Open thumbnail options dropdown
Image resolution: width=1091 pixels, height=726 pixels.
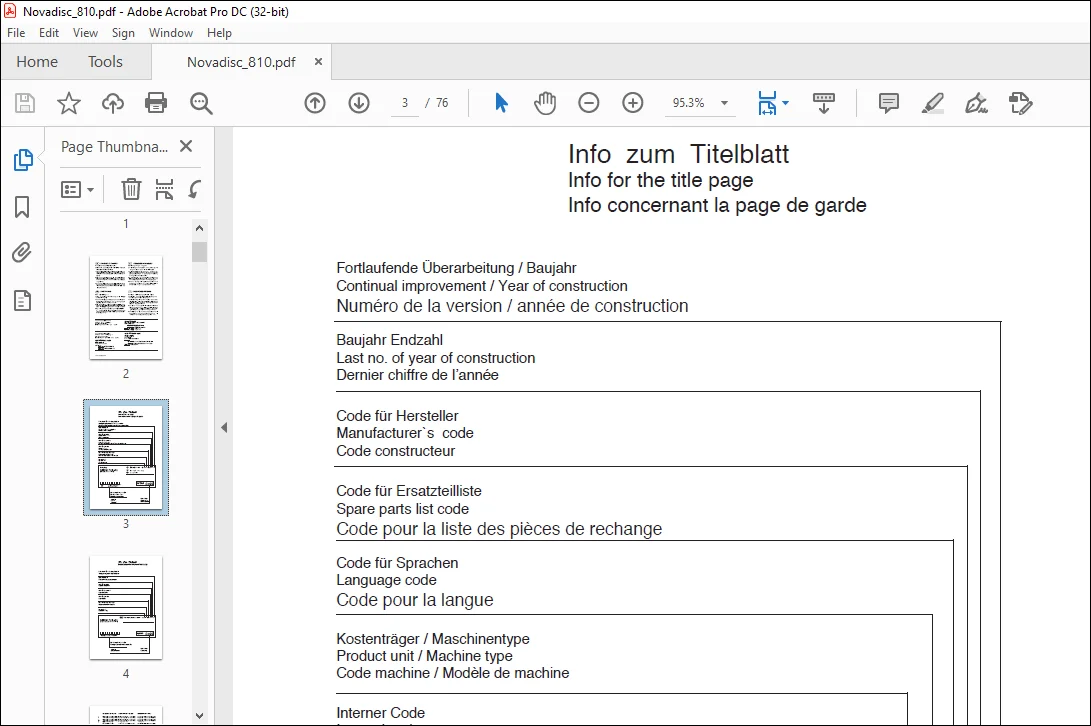[x=77, y=189]
